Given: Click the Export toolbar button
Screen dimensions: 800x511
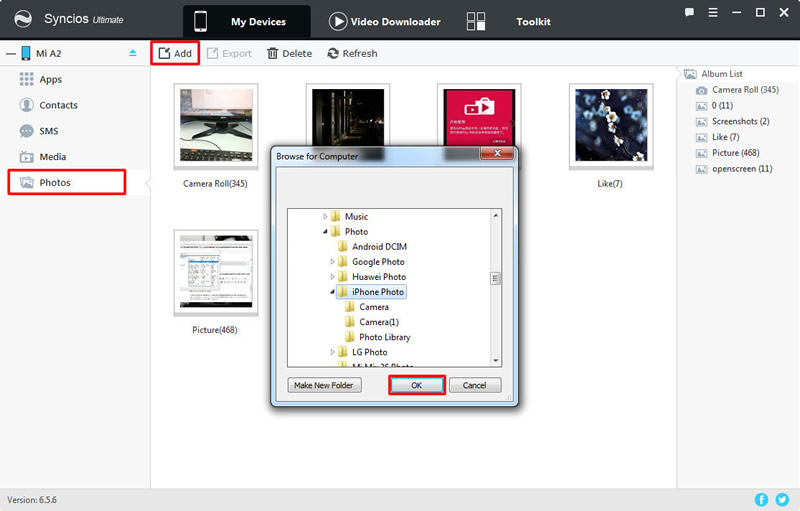Looking at the screenshot, I should (229, 53).
